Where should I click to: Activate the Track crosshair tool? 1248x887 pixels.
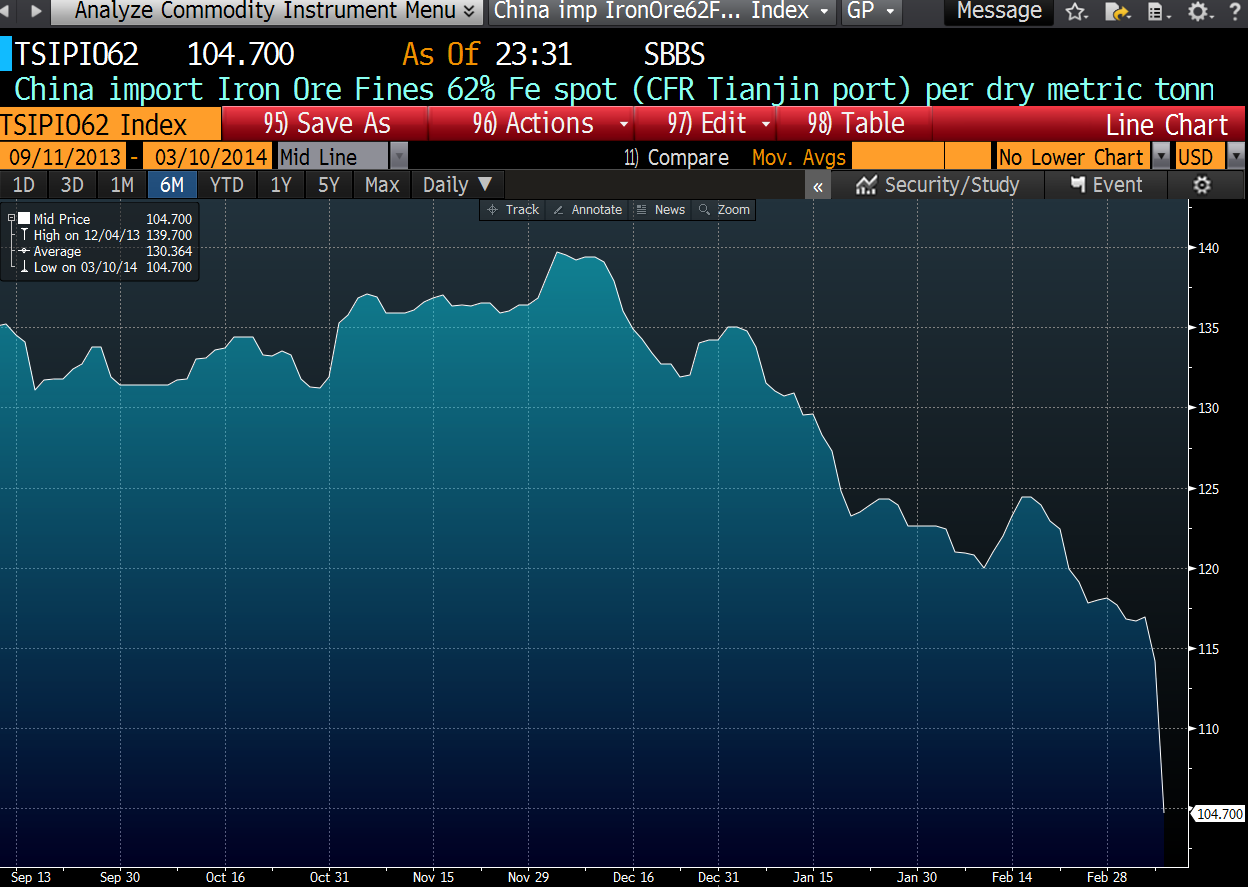(x=513, y=210)
